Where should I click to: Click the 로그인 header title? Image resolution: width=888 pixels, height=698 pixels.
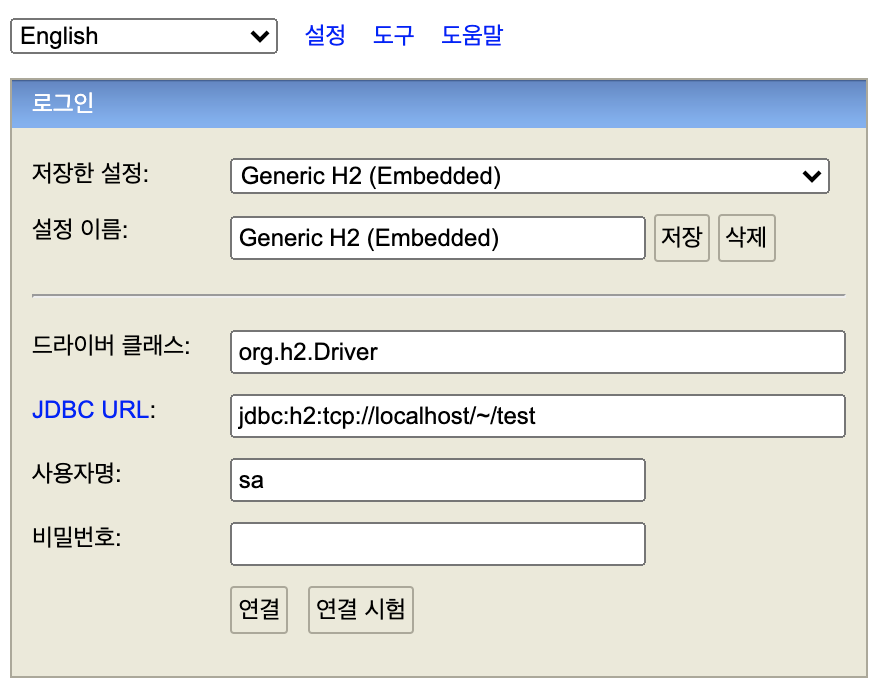tap(63, 103)
